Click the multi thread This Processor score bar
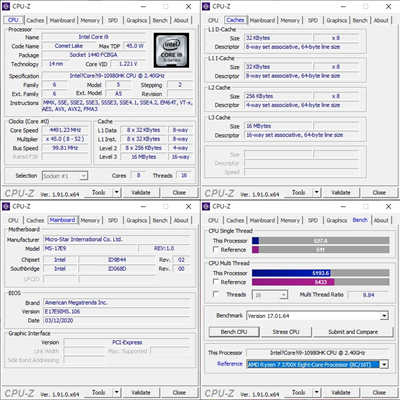 (320, 273)
